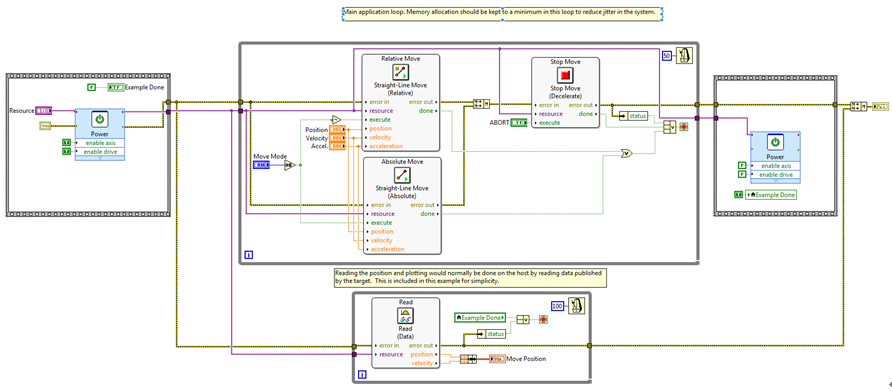Viewport: 892px width, 392px height.
Task: Select the metronome wait icon beside 100
Action: [575, 306]
